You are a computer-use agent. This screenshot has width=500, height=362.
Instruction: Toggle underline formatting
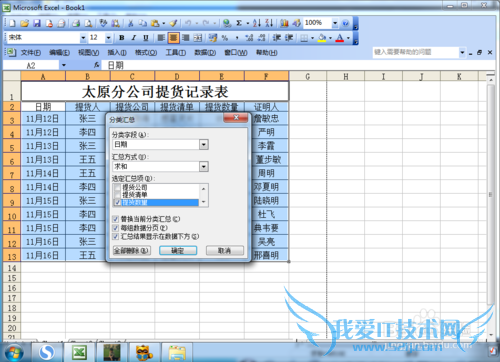click(146, 38)
